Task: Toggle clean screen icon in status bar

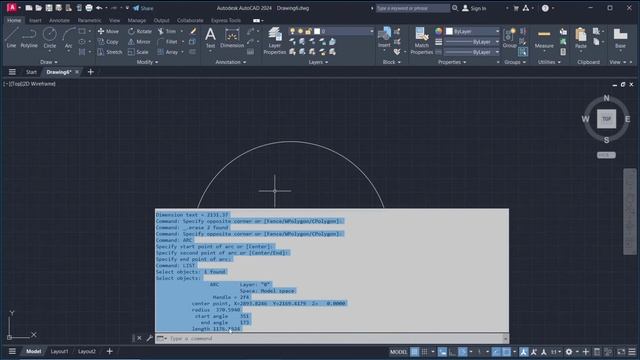Action: click(x=621, y=351)
